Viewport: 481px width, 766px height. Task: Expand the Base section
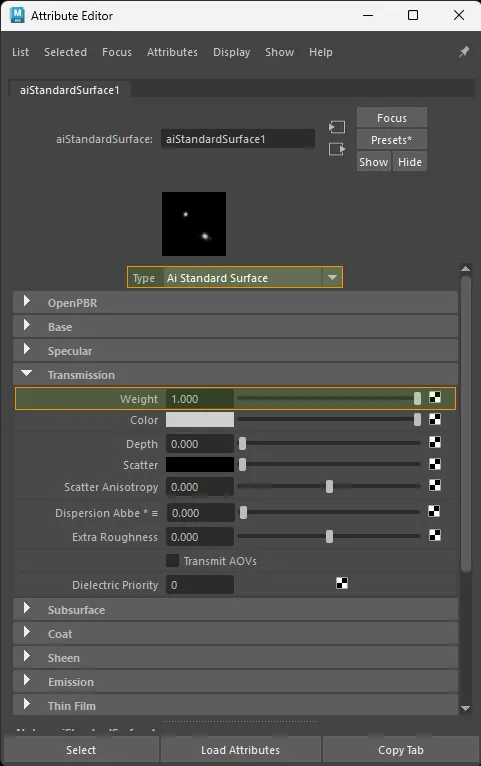pos(235,327)
